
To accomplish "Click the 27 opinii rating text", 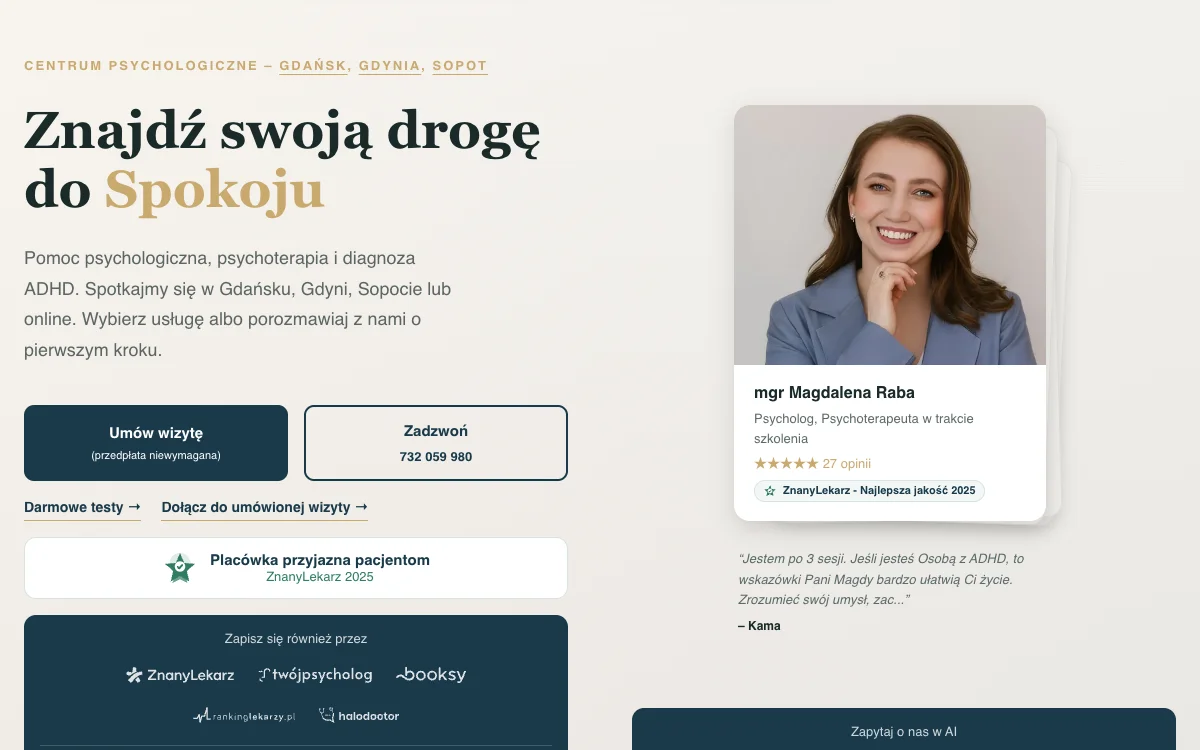I will click(847, 464).
